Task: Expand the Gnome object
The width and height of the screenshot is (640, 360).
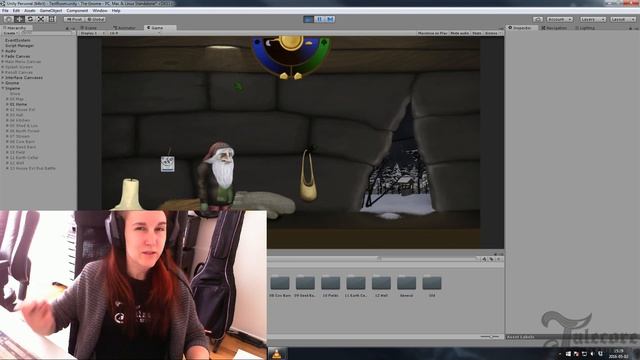Action: [3, 83]
